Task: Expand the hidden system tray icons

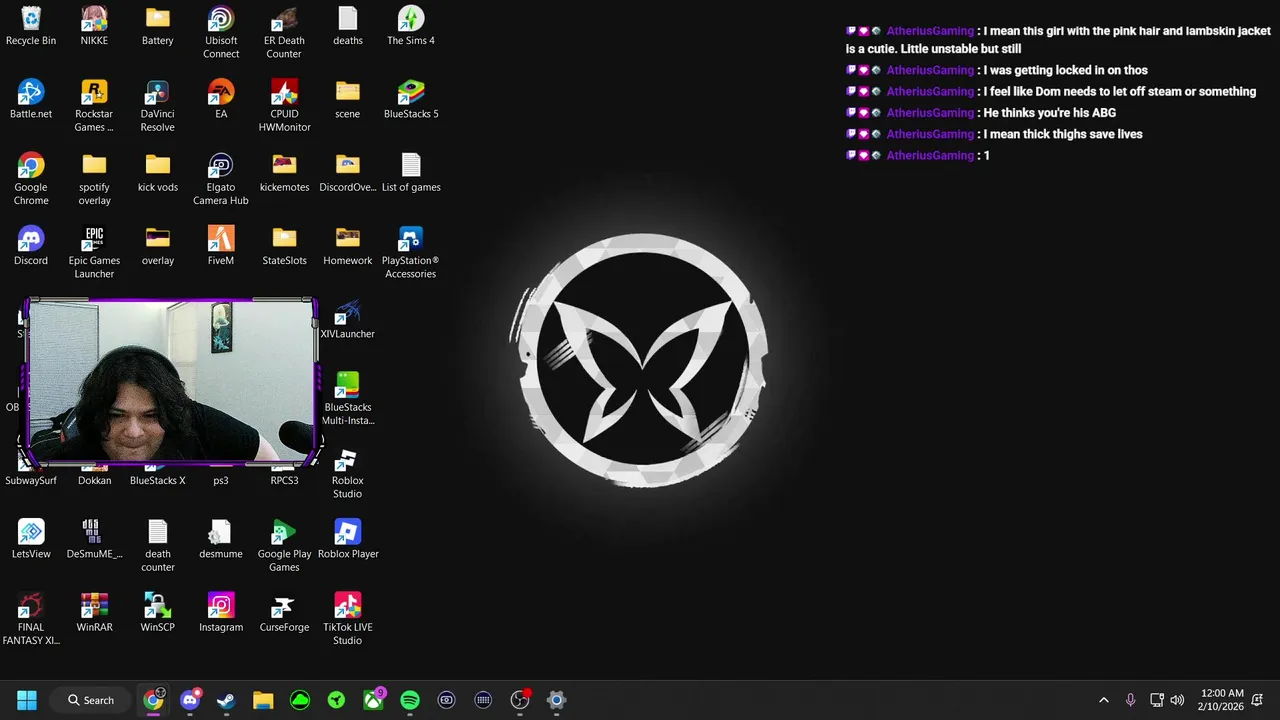Action: click(1104, 700)
